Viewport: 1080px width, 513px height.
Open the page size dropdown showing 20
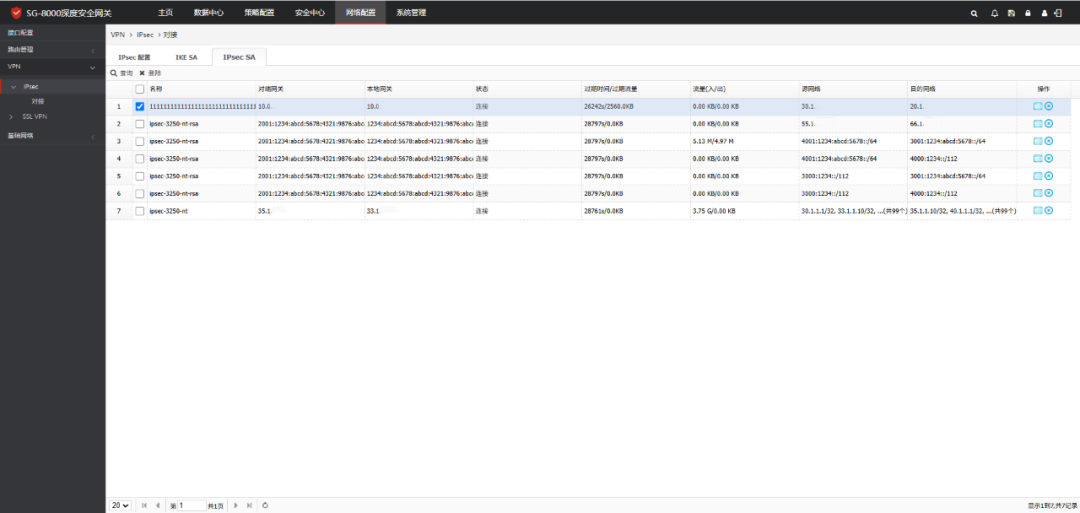pyautogui.click(x=120, y=506)
